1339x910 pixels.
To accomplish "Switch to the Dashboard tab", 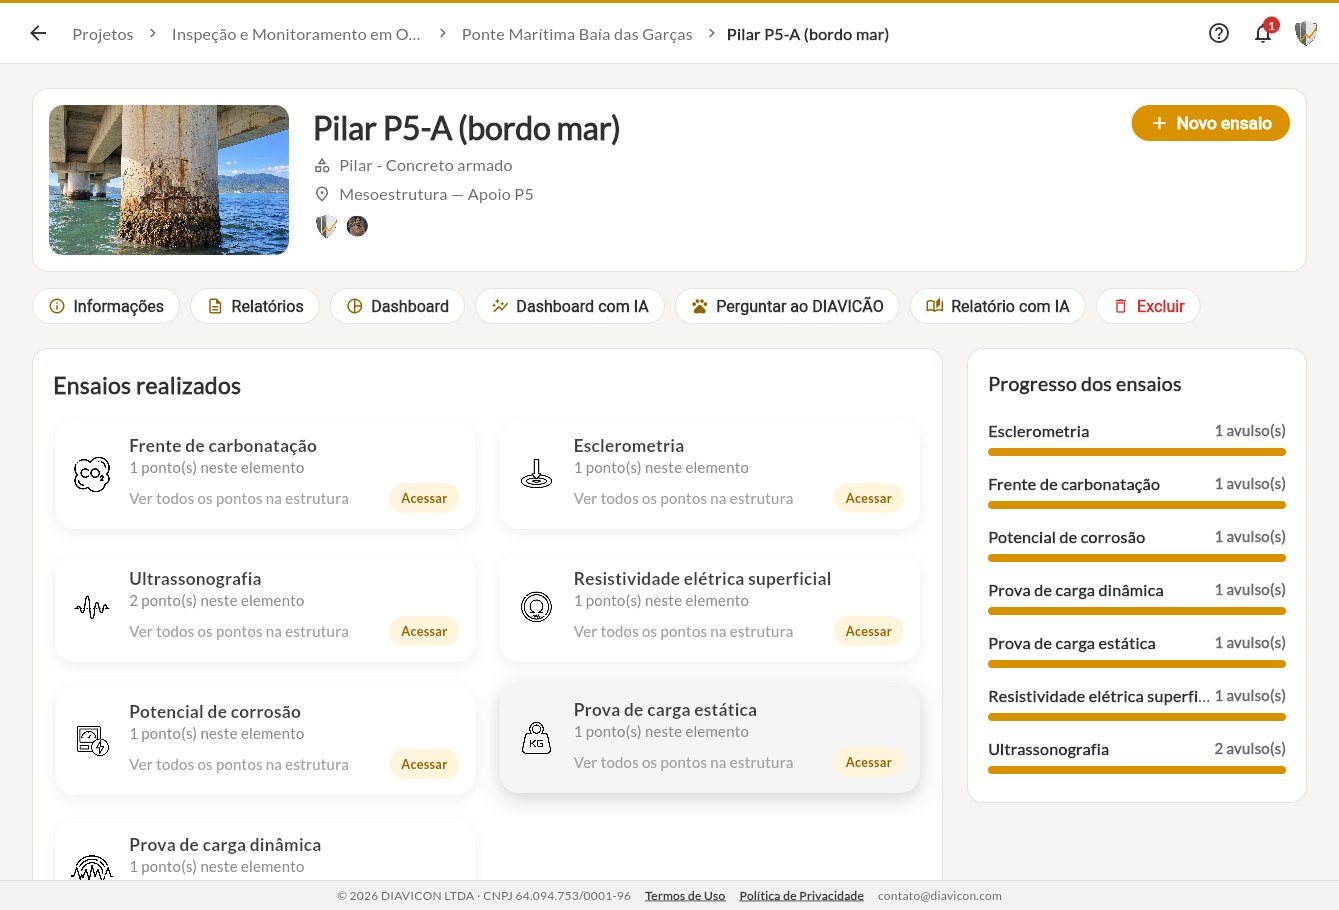I will (397, 306).
